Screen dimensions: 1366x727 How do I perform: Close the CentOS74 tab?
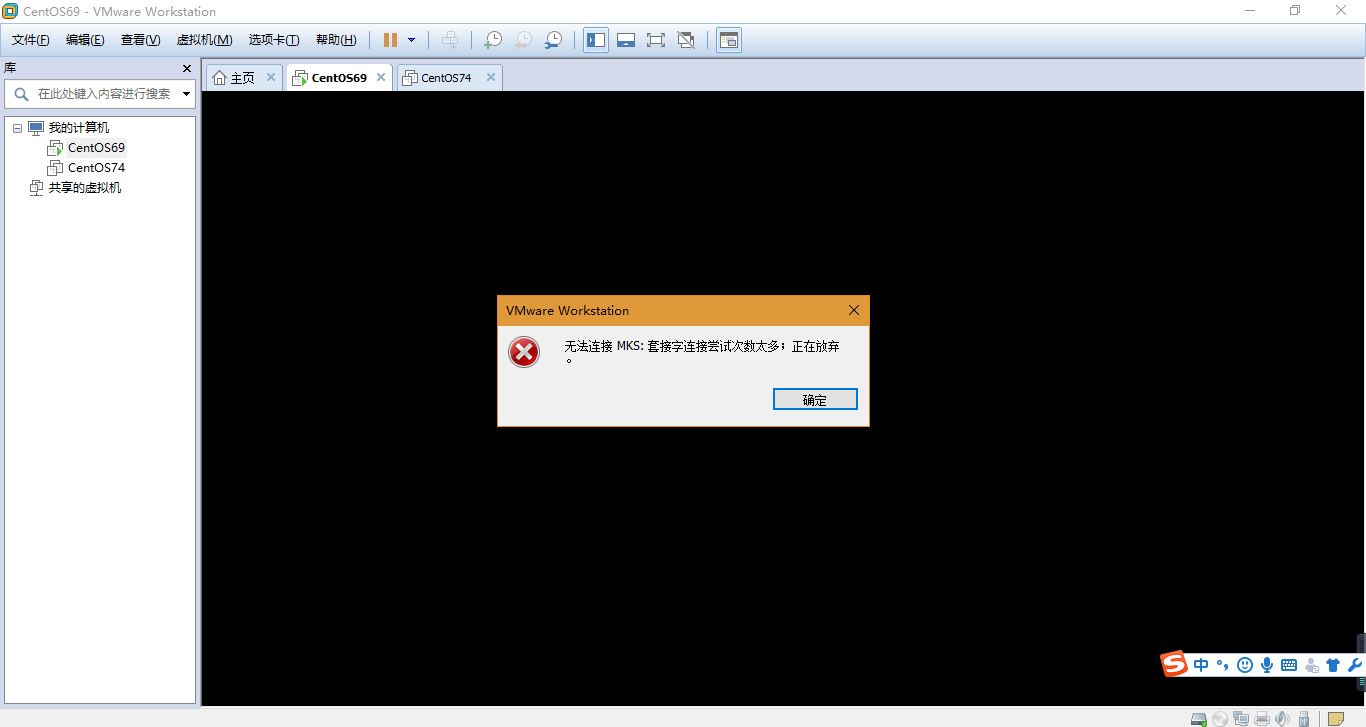(x=491, y=77)
